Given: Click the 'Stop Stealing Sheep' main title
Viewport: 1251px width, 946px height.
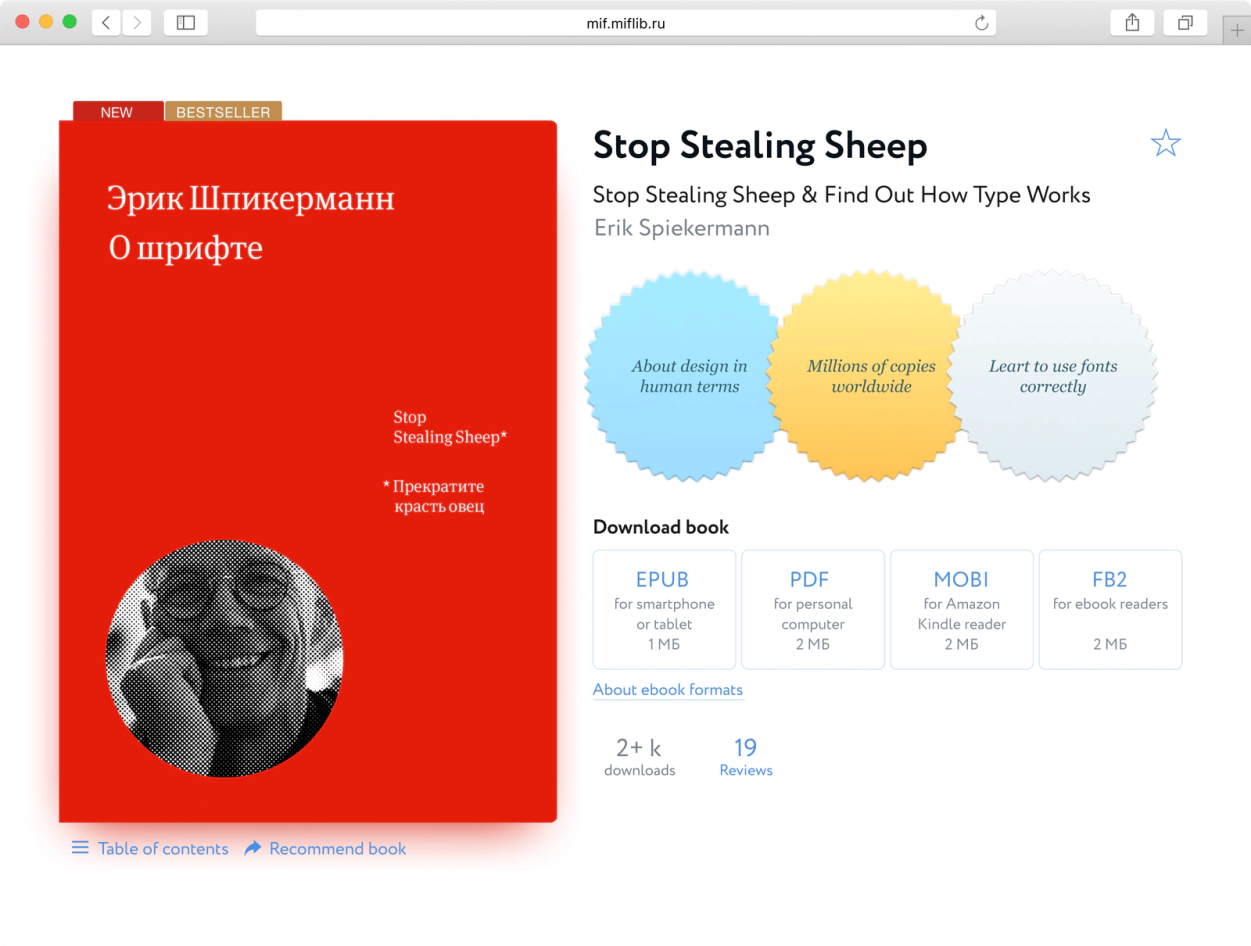Looking at the screenshot, I should pos(760,146).
